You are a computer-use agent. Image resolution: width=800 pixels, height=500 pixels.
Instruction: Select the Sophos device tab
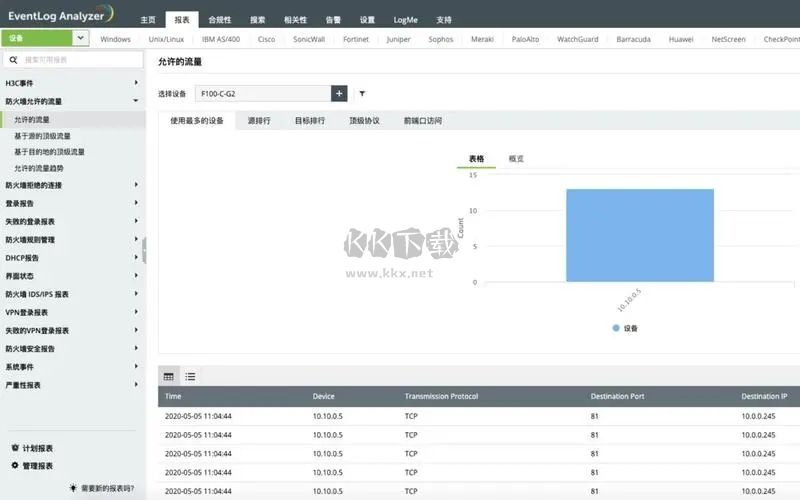point(441,39)
